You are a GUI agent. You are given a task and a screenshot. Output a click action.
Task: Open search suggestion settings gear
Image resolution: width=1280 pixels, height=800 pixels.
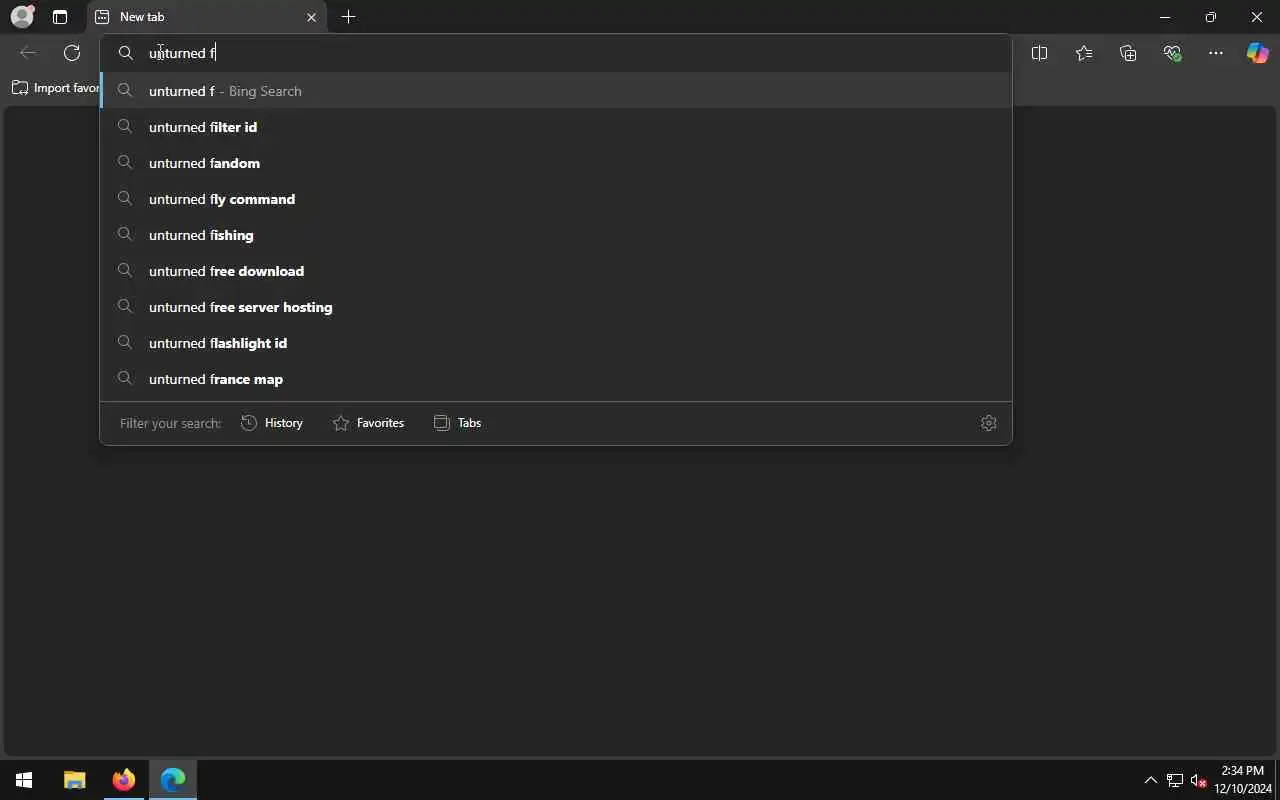(x=989, y=423)
